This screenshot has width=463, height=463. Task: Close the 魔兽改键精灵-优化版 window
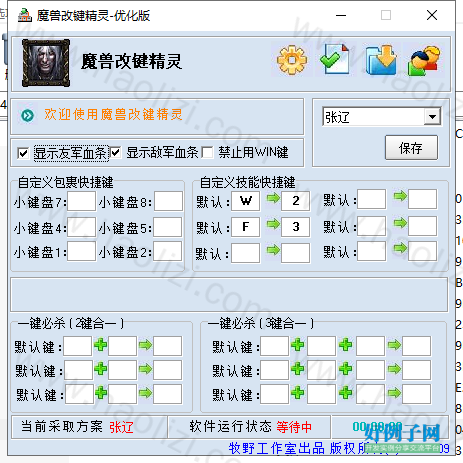pyautogui.click(x=432, y=15)
